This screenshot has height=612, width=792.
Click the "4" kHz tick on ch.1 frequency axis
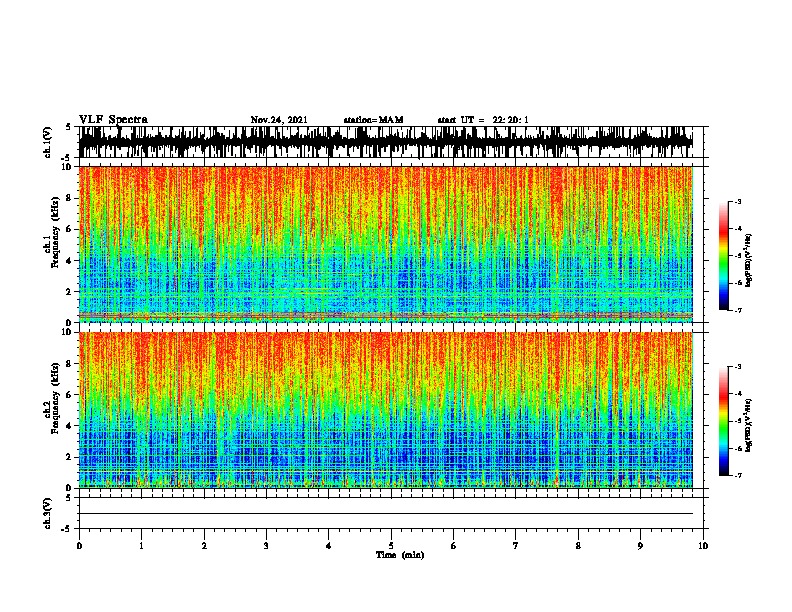(70, 261)
